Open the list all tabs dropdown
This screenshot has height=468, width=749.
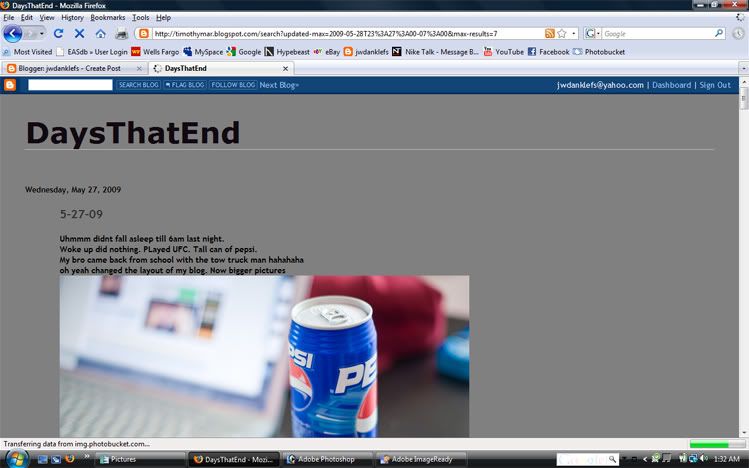[743, 68]
